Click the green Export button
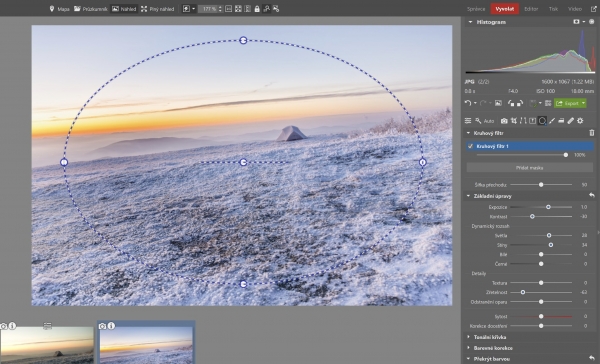The width and height of the screenshot is (600, 364). coord(567,103)
